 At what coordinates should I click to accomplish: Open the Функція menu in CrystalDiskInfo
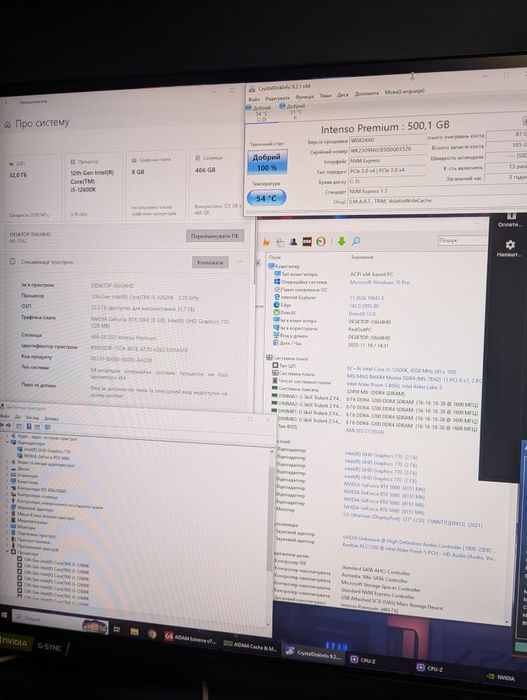[x=305, y=96]
